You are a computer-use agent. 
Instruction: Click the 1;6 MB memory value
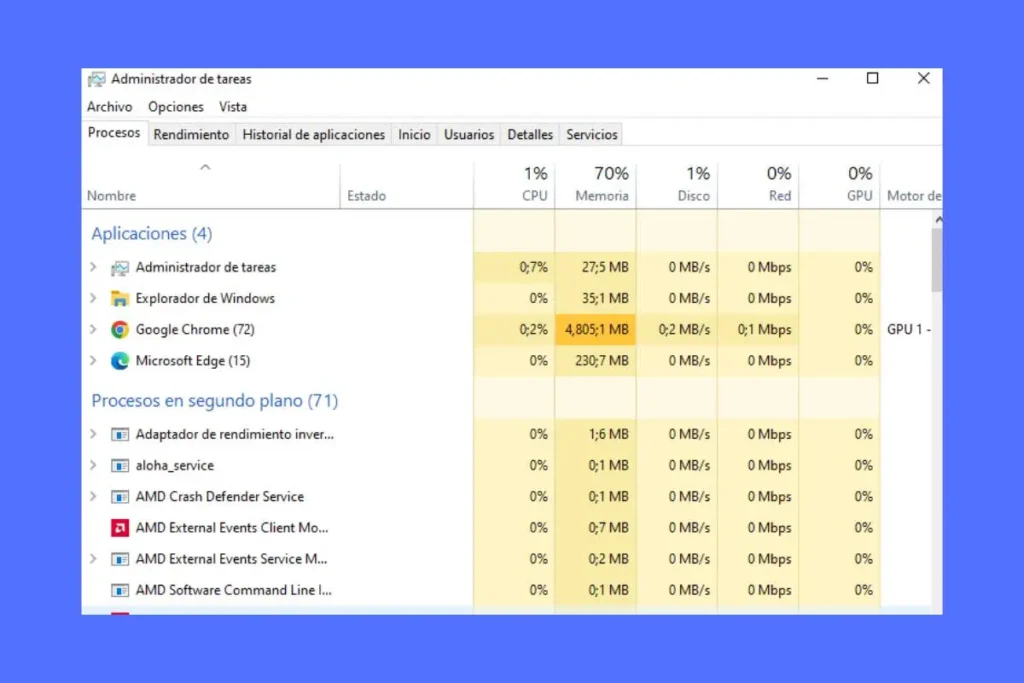pyautogui.click(x=608, y=434)
